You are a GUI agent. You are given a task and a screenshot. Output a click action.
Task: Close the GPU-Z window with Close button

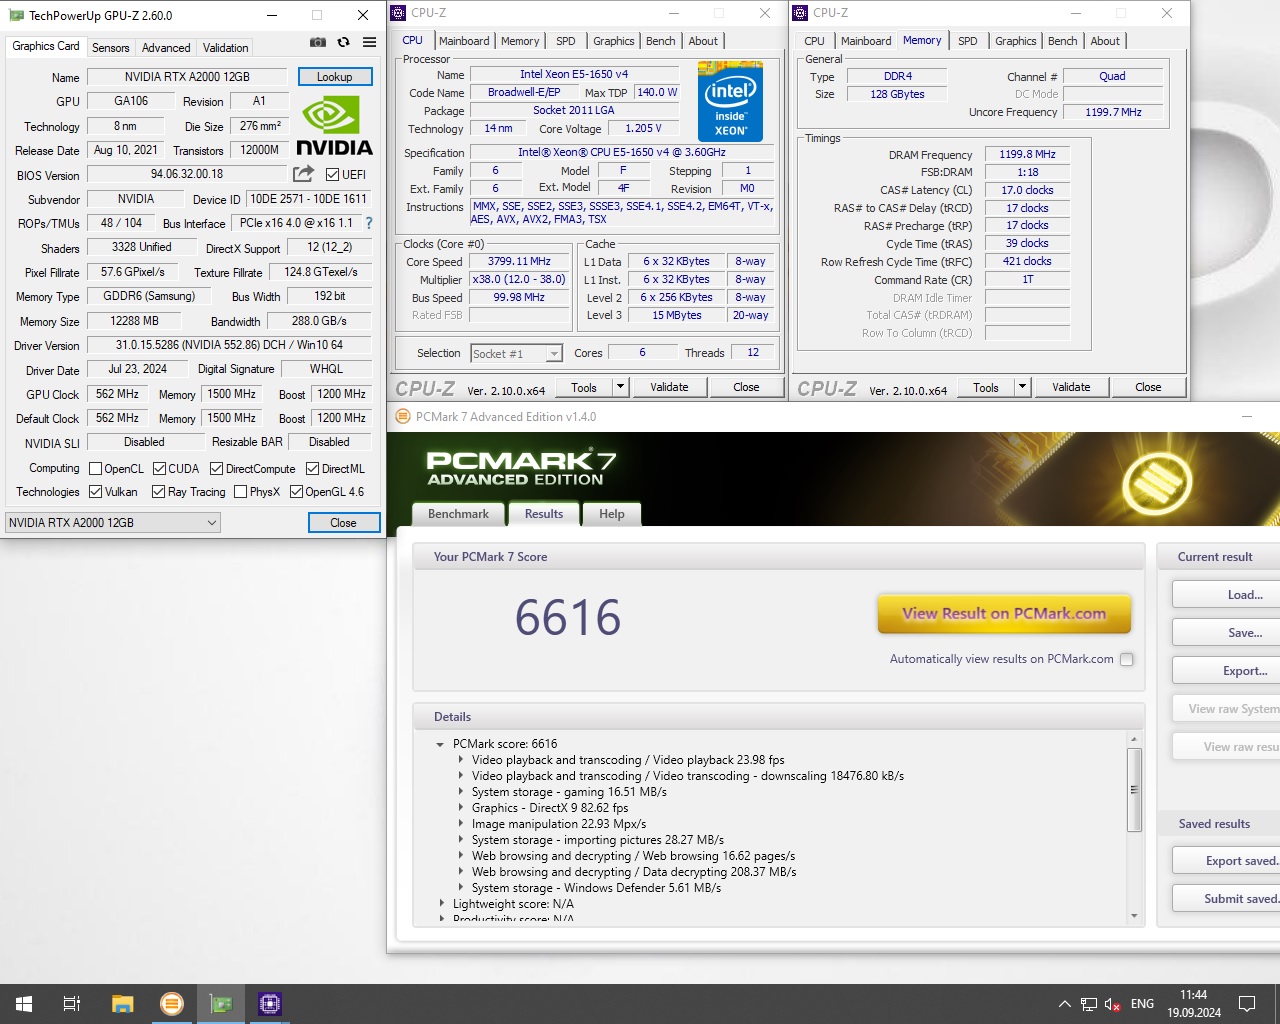tap(343, 522)
